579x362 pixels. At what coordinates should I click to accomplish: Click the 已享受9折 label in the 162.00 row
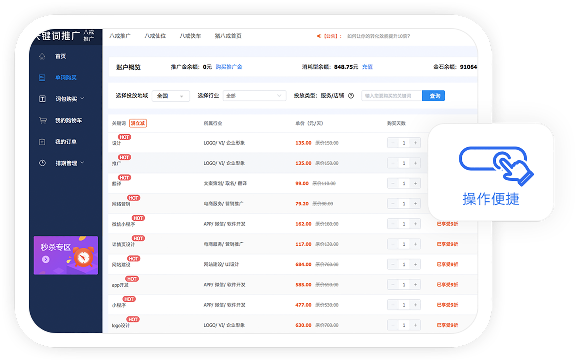(447, 224)
